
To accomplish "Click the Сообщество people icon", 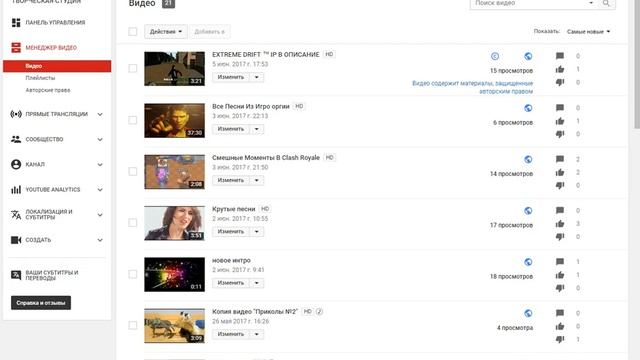I will tap(16, 139).
